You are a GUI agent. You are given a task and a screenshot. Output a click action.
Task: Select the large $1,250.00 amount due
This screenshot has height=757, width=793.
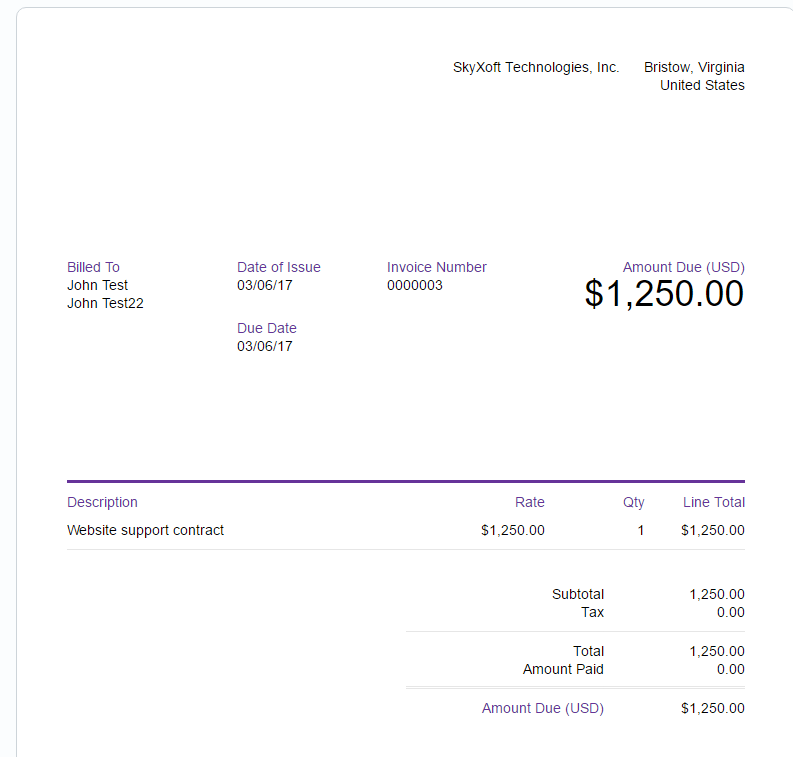664,293
